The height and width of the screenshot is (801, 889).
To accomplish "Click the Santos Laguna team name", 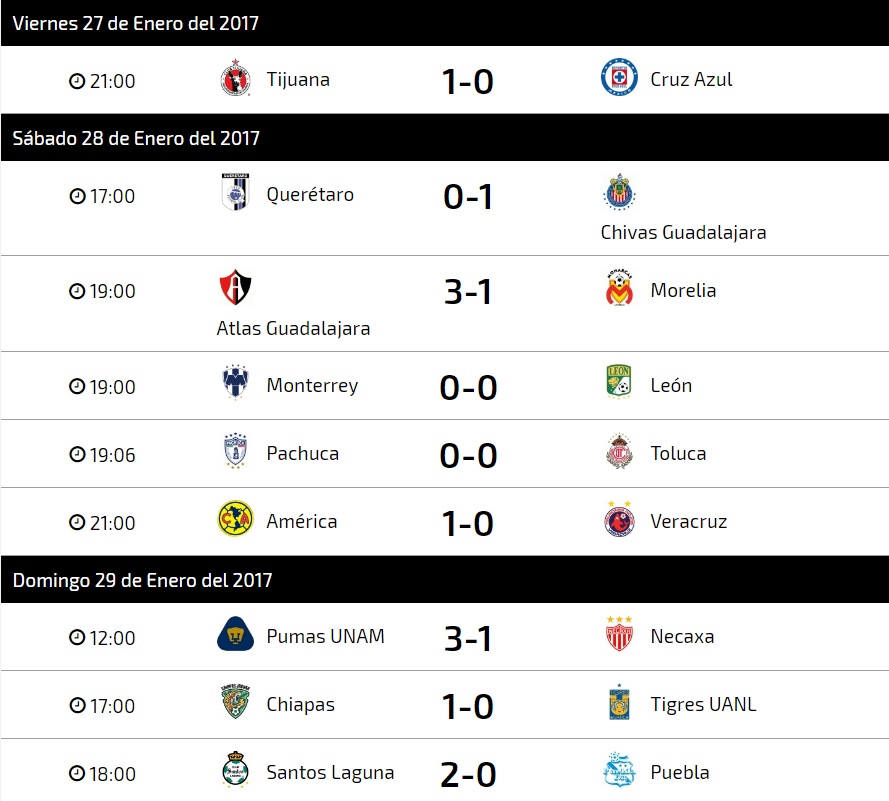I will click(x=330, y=772).
